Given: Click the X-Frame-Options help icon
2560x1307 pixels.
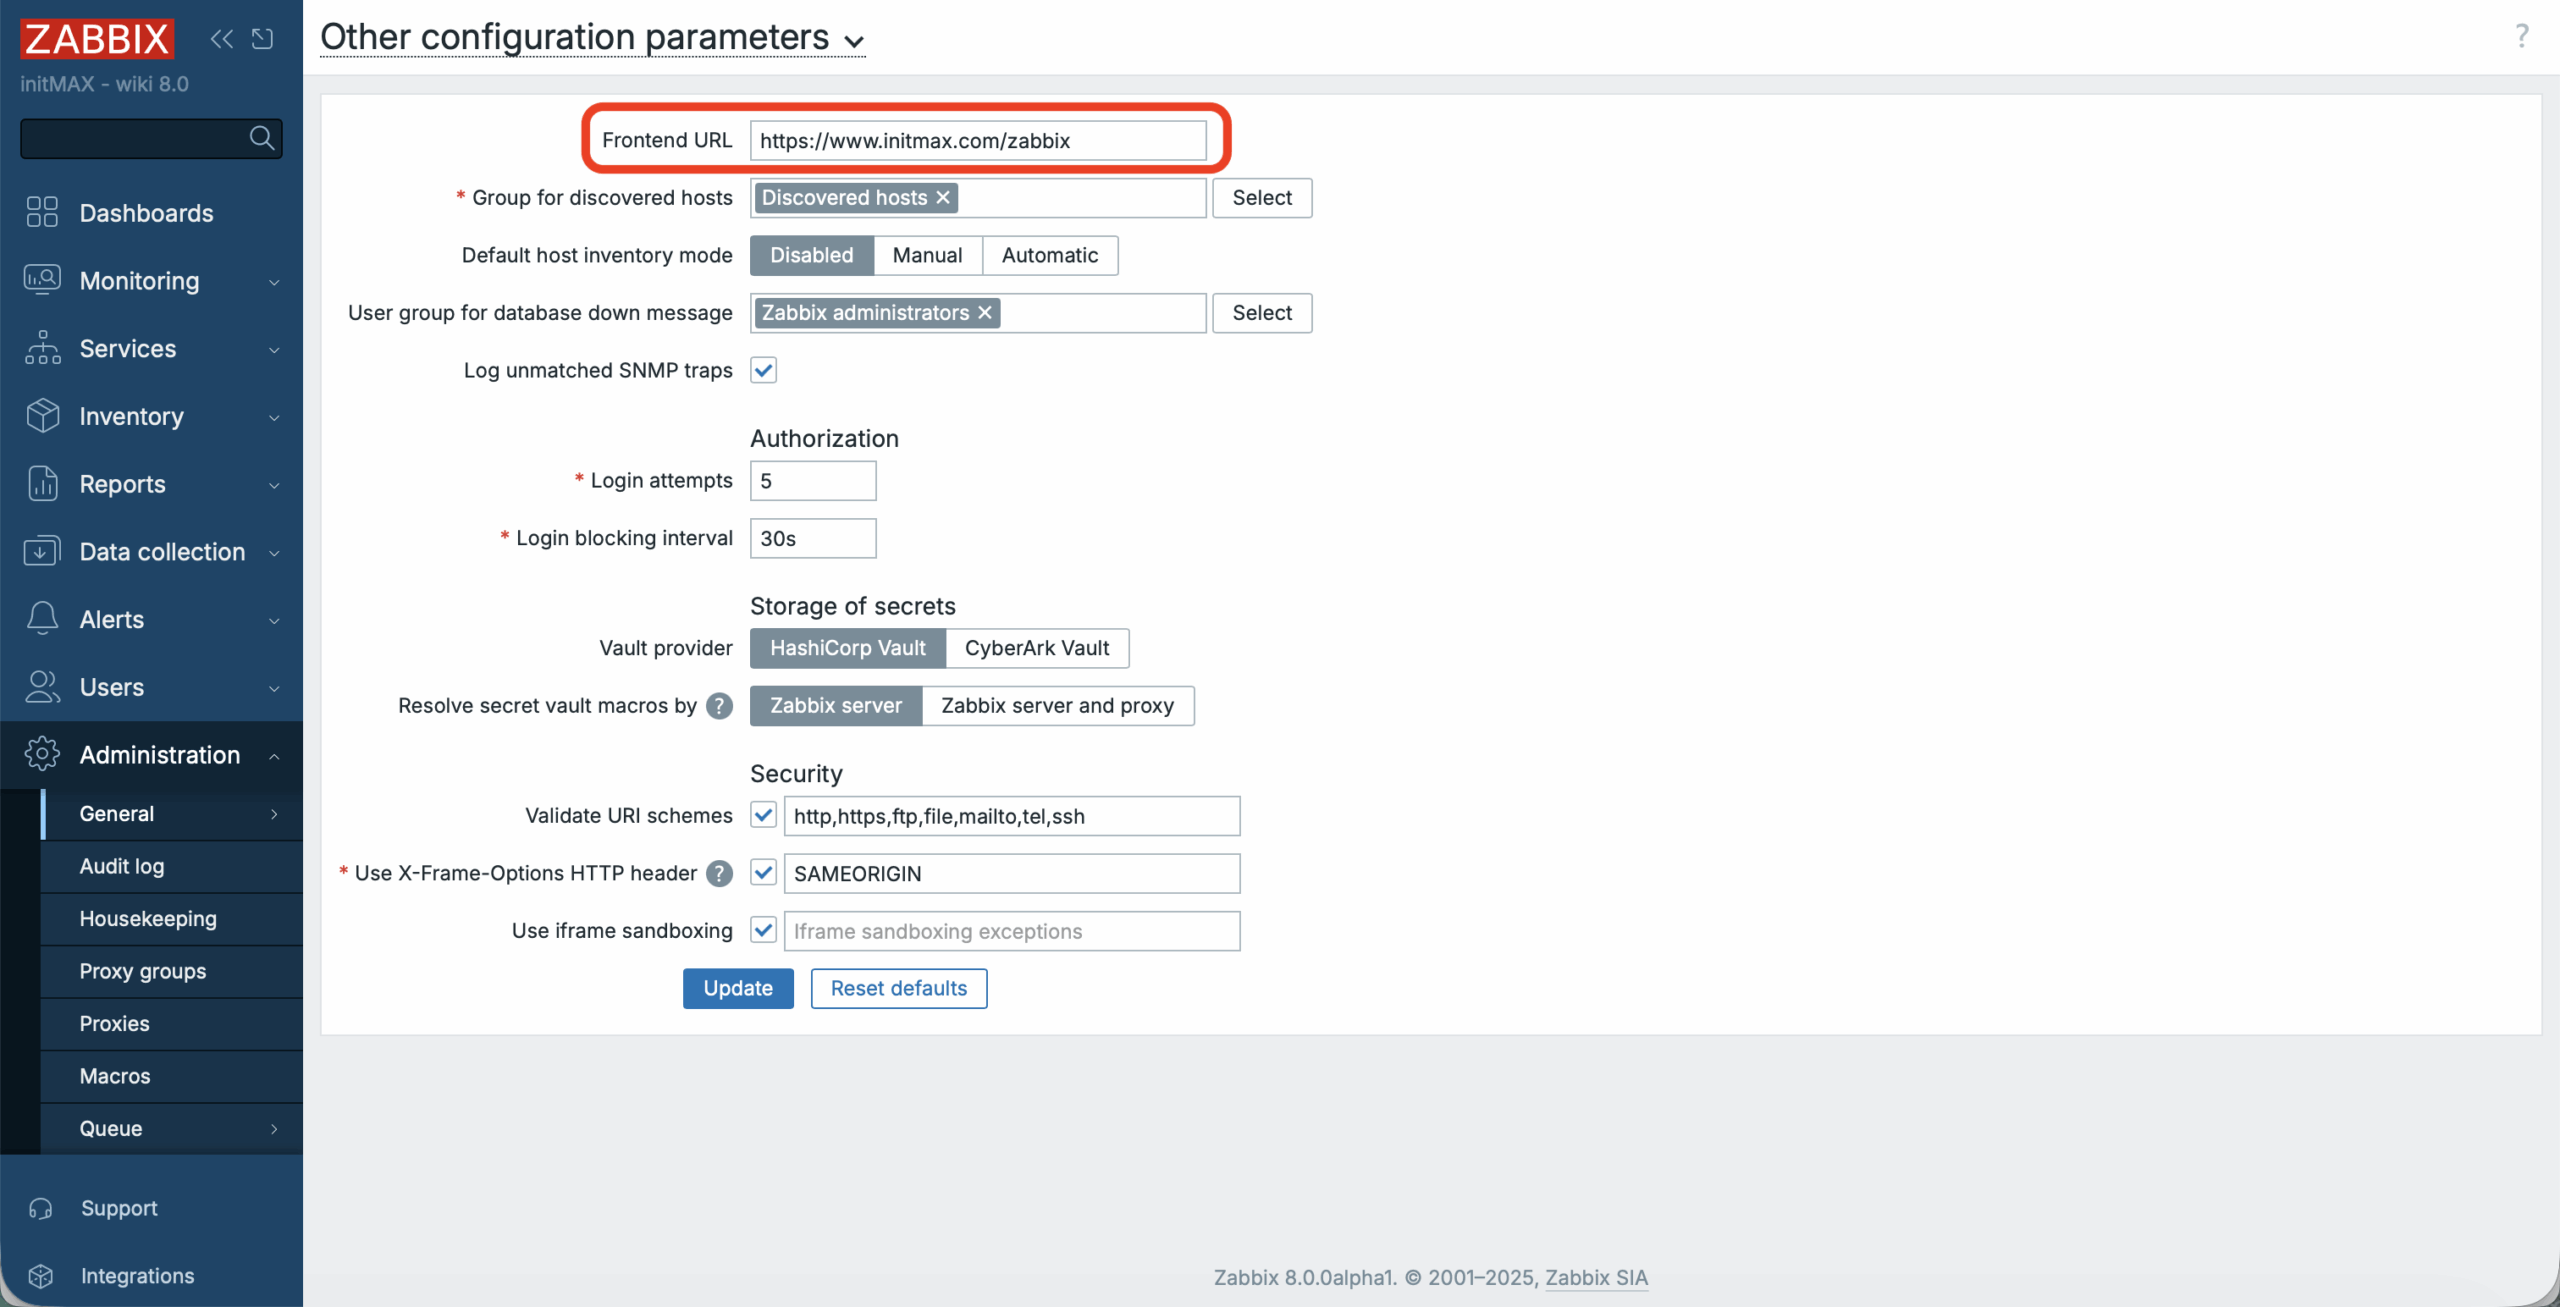Looking at the screenshot, I should [718, 873].
